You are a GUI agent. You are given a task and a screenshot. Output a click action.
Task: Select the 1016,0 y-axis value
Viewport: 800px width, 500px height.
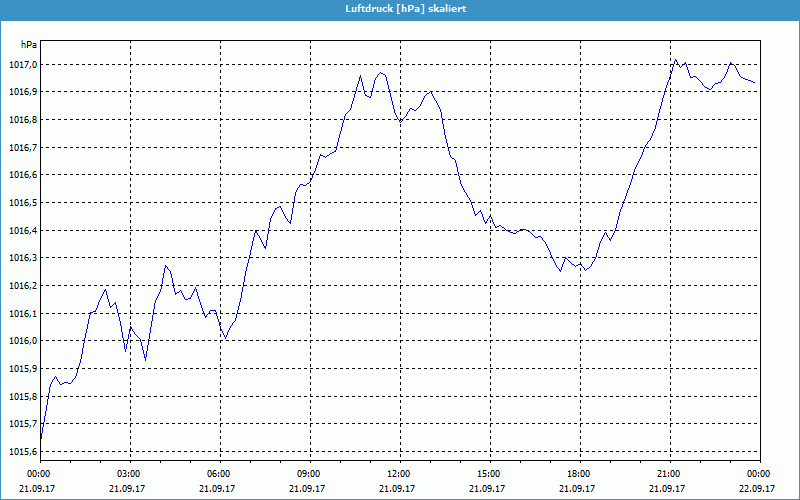coord(20,341)
